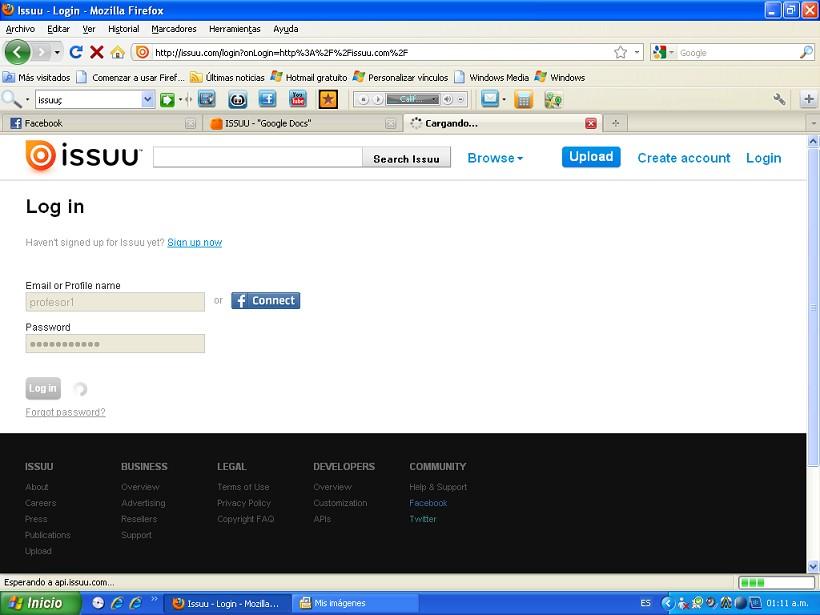Screen dimensions: 820x615
Task: Open the Browse dropdown menu
Action: click(495, 158)
